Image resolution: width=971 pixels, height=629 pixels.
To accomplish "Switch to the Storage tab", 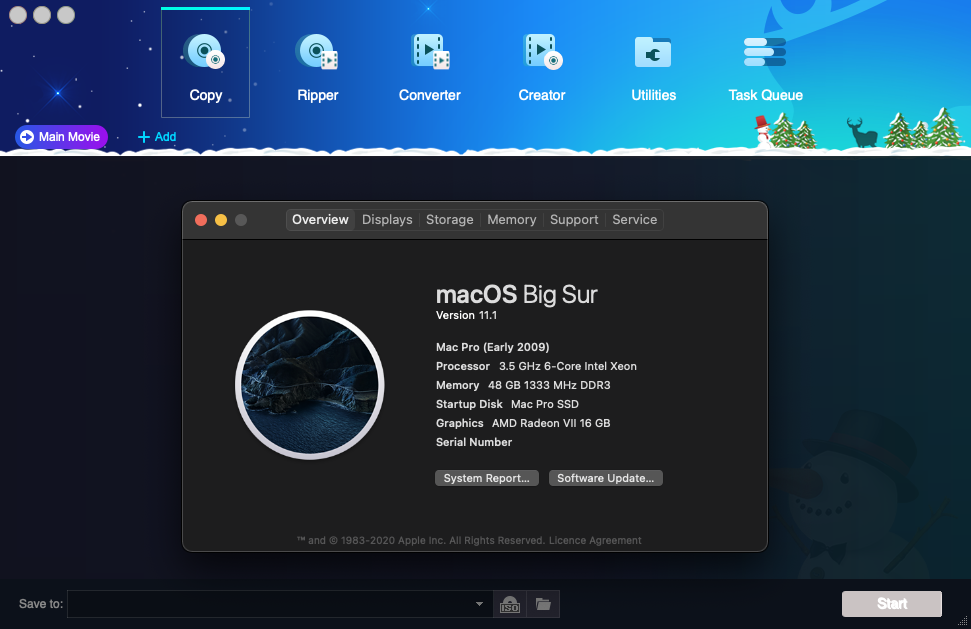I will [x=450, y=220].
